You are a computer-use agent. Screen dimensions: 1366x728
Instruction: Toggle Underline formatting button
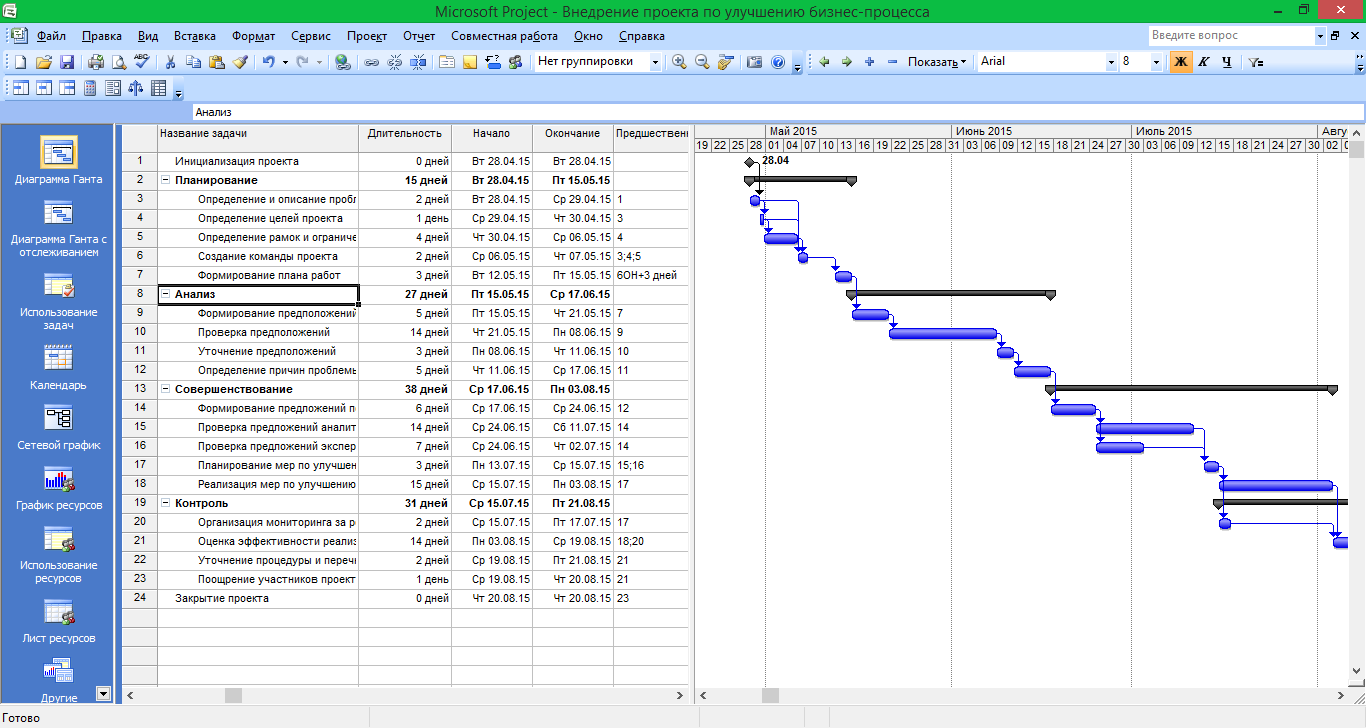pos(1227,62)
